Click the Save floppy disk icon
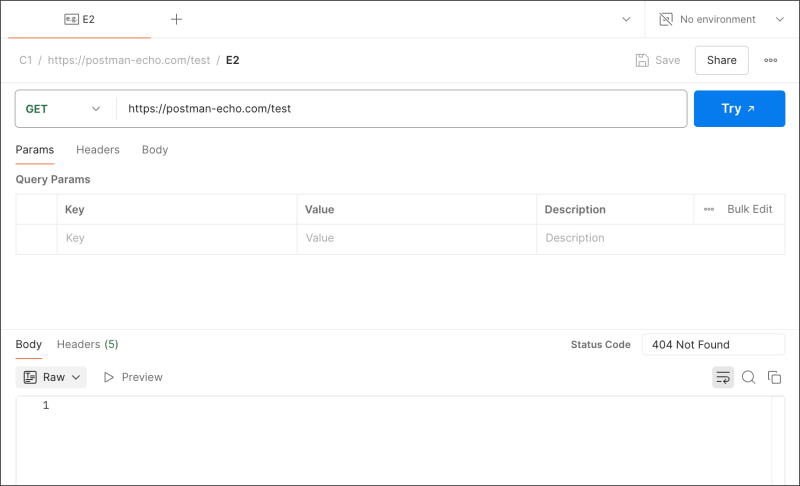The height and width of the screenshot is (486, 800). 642,60
